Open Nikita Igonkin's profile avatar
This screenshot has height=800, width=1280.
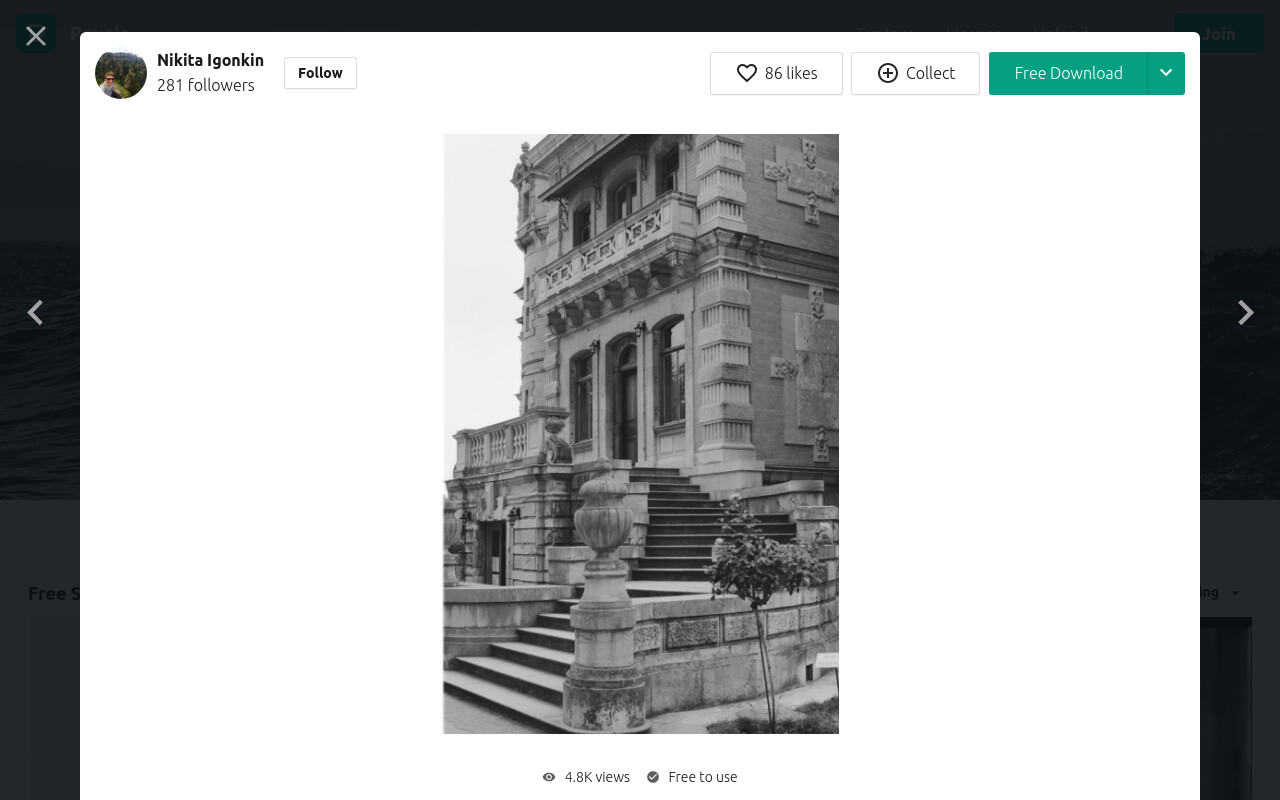pyautogui.click(x=121, y=73)
